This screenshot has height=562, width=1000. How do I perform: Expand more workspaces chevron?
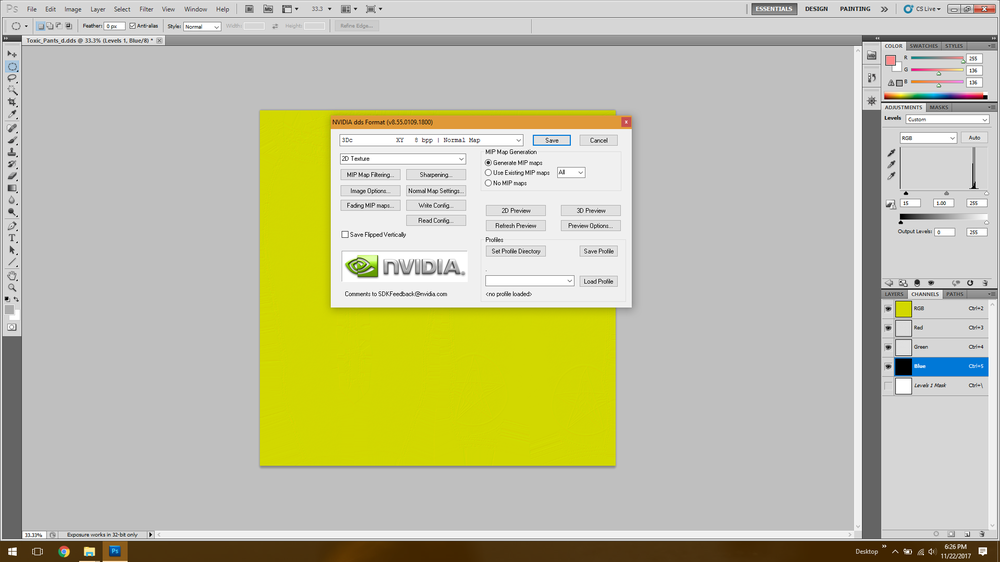click(884, 9)
